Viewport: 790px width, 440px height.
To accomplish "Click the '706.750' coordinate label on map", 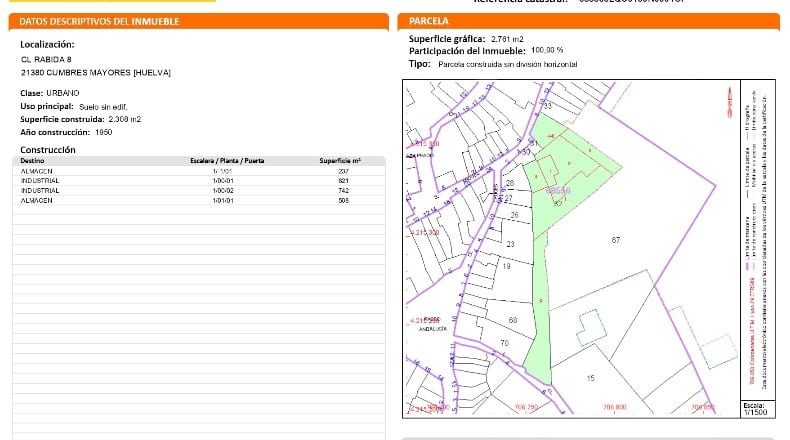I will coord(526,407).
